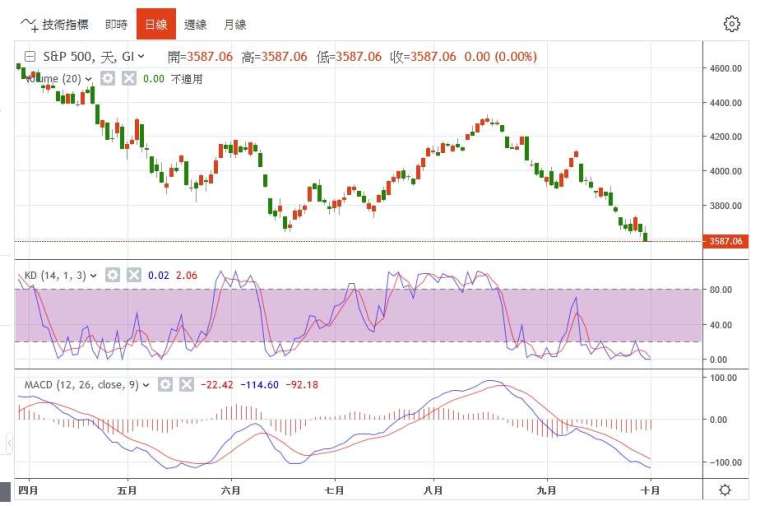Click the 五月 label on the time axis
This screenshot has height=506, width=760.
127,490
